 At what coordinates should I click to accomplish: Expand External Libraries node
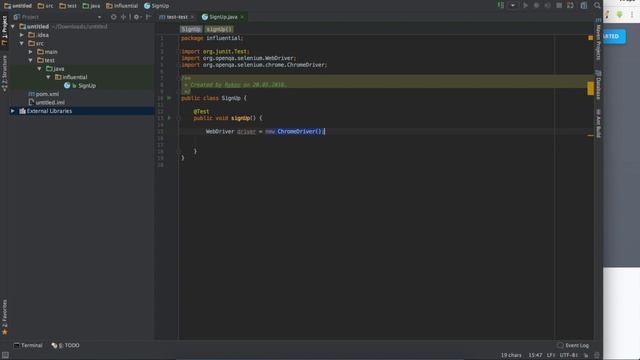pos(13,111)
